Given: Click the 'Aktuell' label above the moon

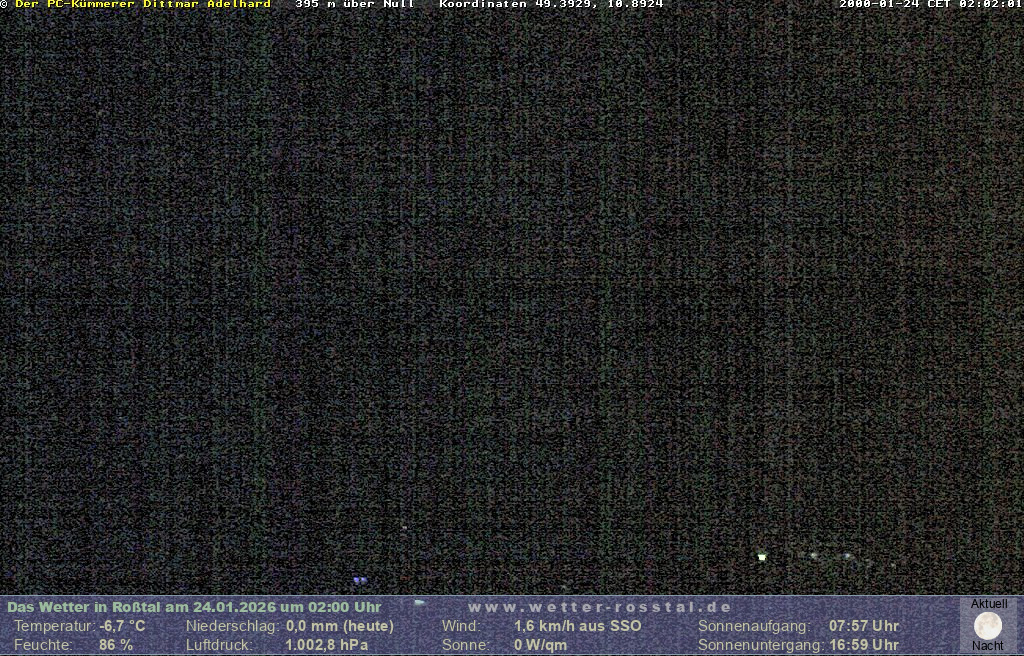Looking at the screenshot, I should (x=989, y=604).
